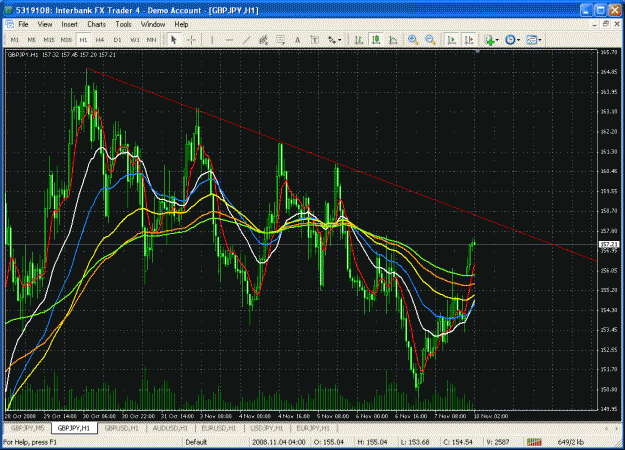Set timeframe to MN monthly

[151, 40]
